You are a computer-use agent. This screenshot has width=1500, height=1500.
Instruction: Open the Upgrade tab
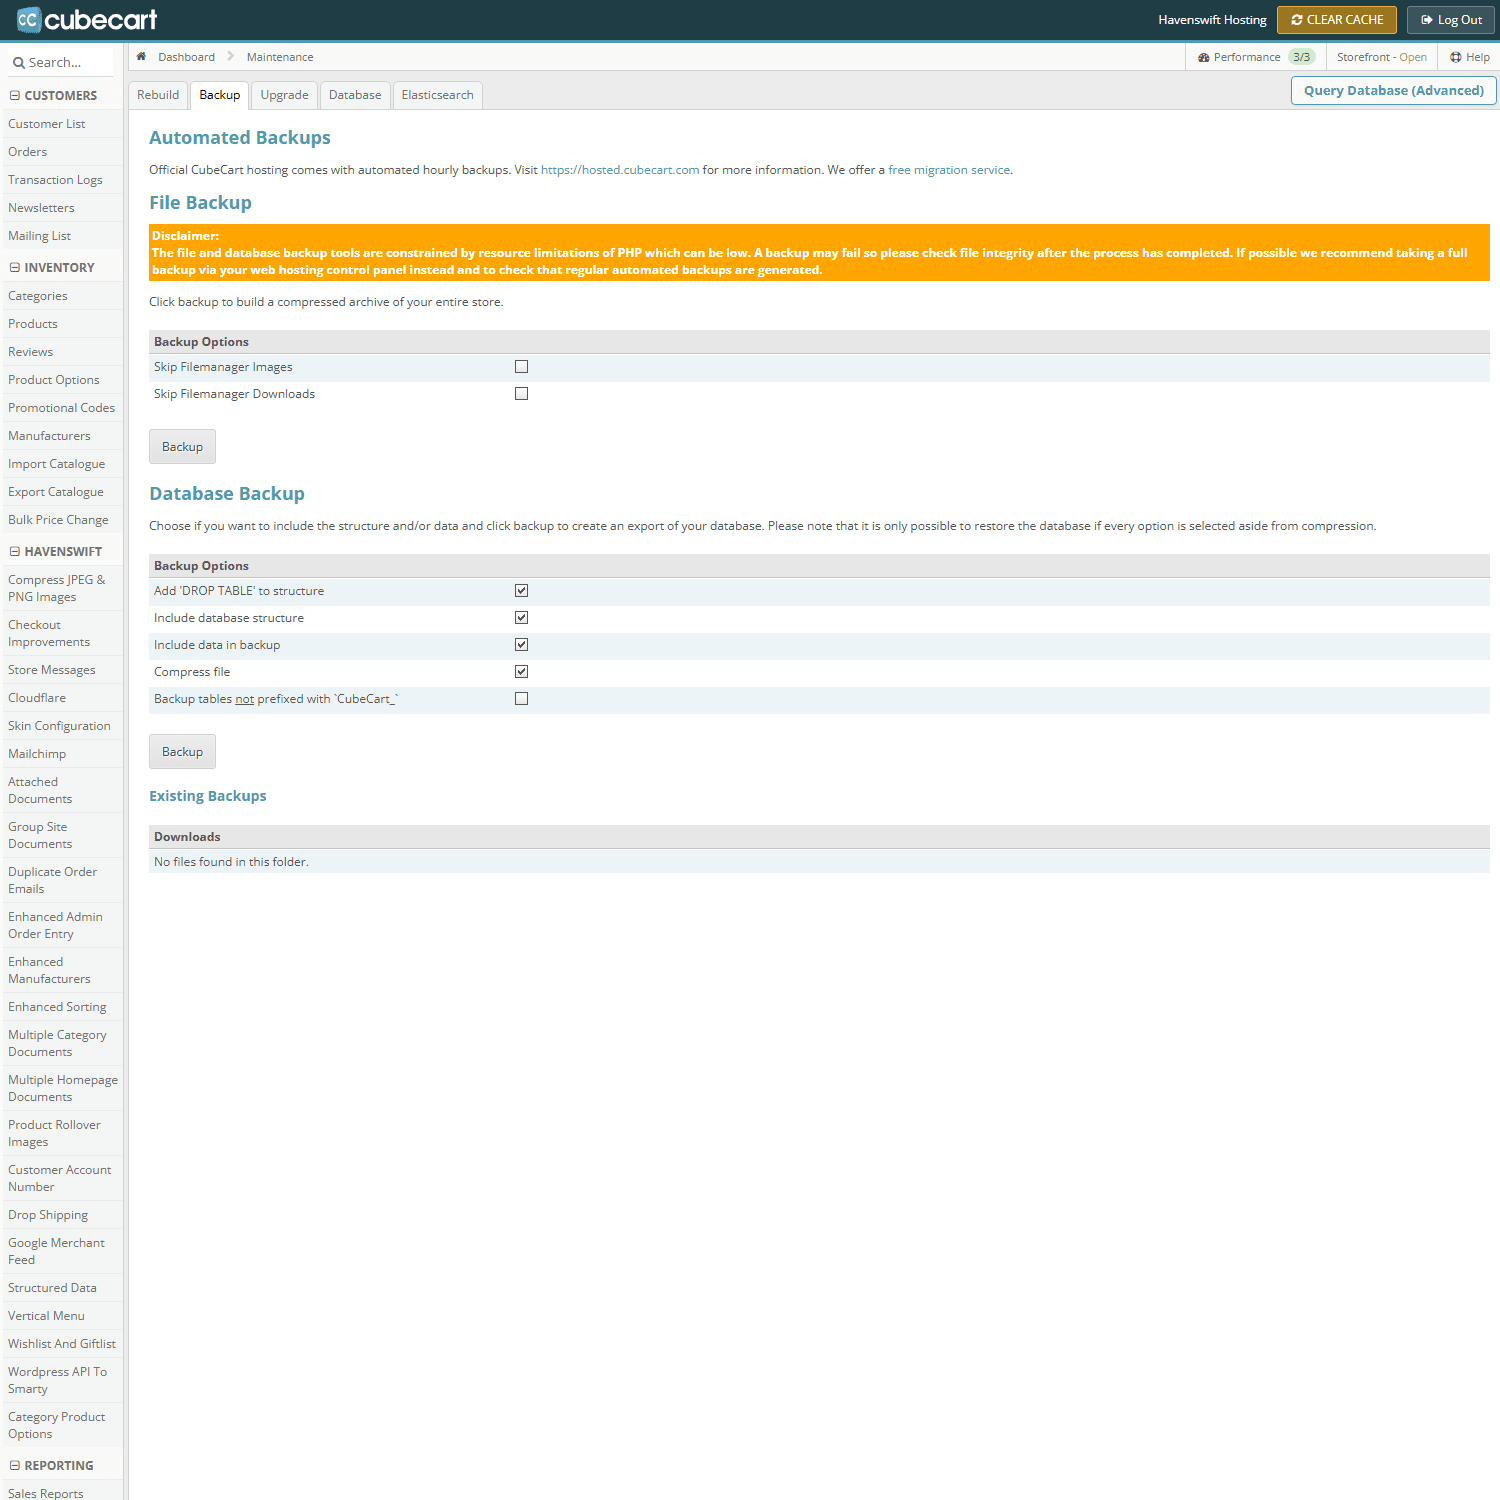(284, 95)
